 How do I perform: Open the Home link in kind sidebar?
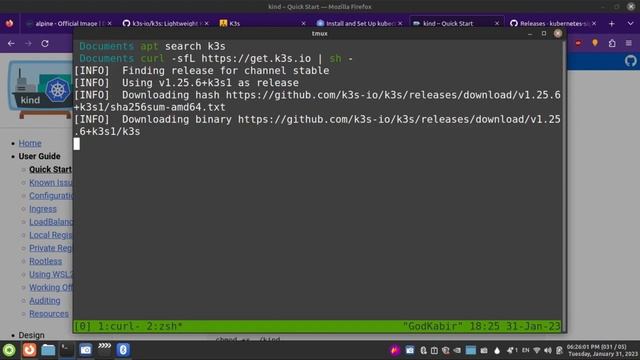pyautogui.click(x=30, y=143)
